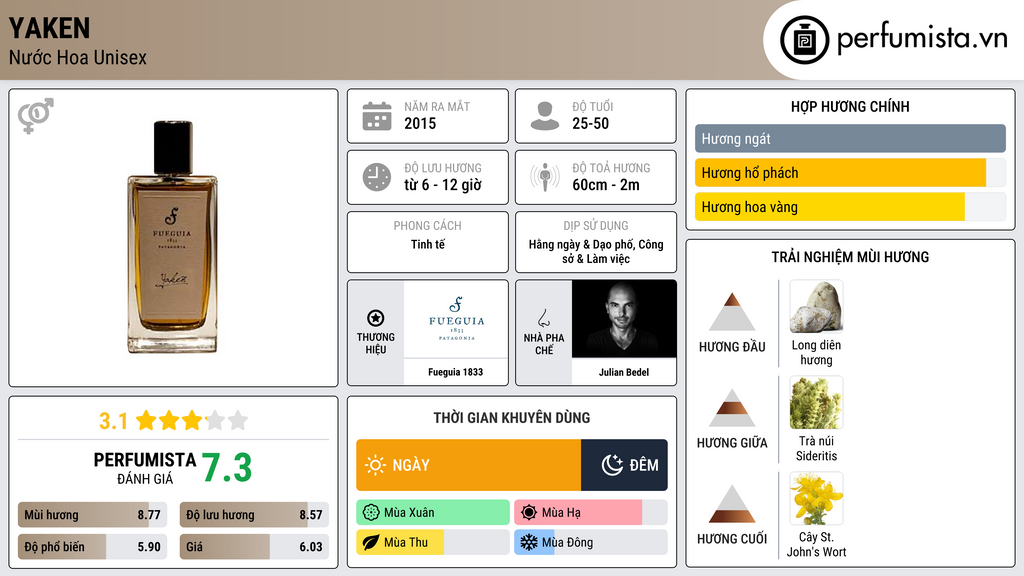Open the Long diên hương note image
This screenshot has width=1024, height=576.
[x=816, y=307]
